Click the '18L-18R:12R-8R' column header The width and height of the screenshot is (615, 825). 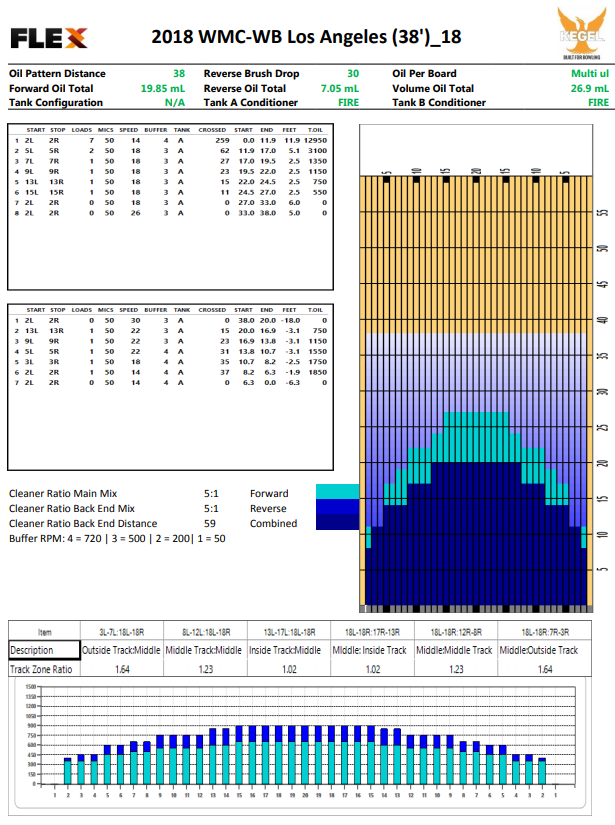[x=456, y=632]
